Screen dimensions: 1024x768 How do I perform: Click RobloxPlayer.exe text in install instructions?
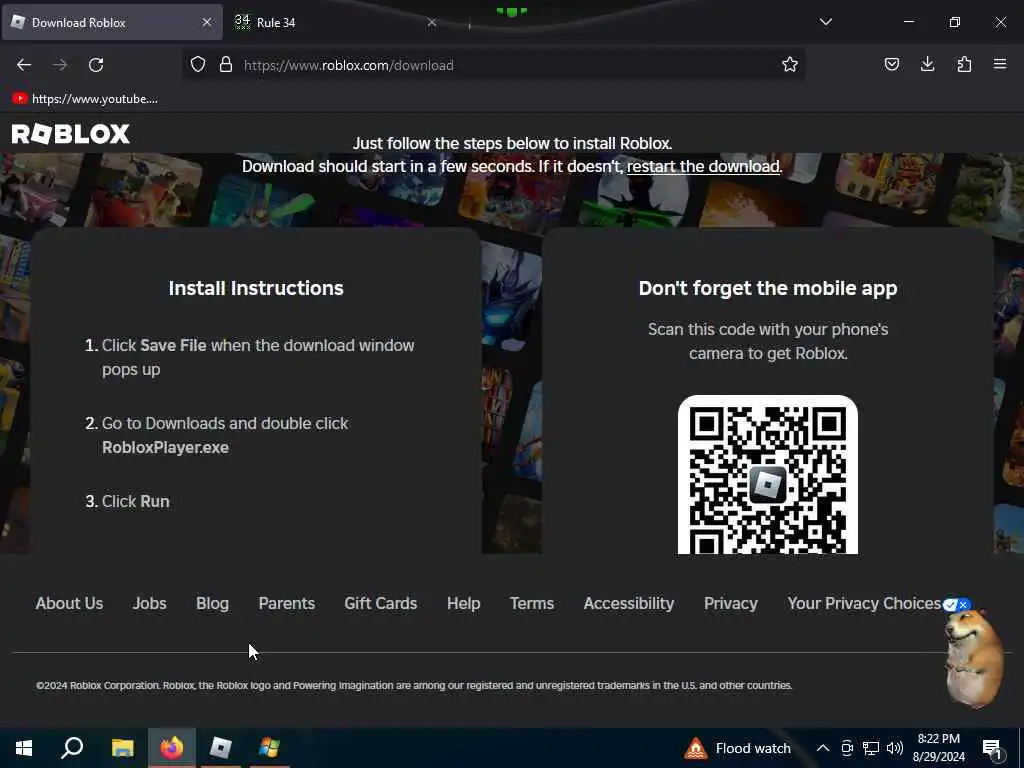point(165,447)
